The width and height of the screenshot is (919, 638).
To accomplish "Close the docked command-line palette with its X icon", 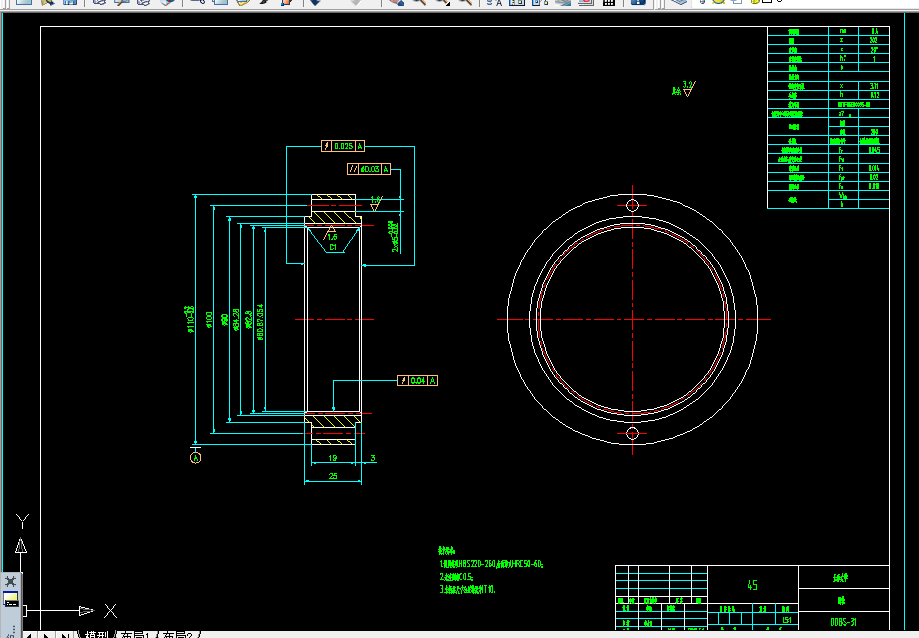I will click(11, 581).
